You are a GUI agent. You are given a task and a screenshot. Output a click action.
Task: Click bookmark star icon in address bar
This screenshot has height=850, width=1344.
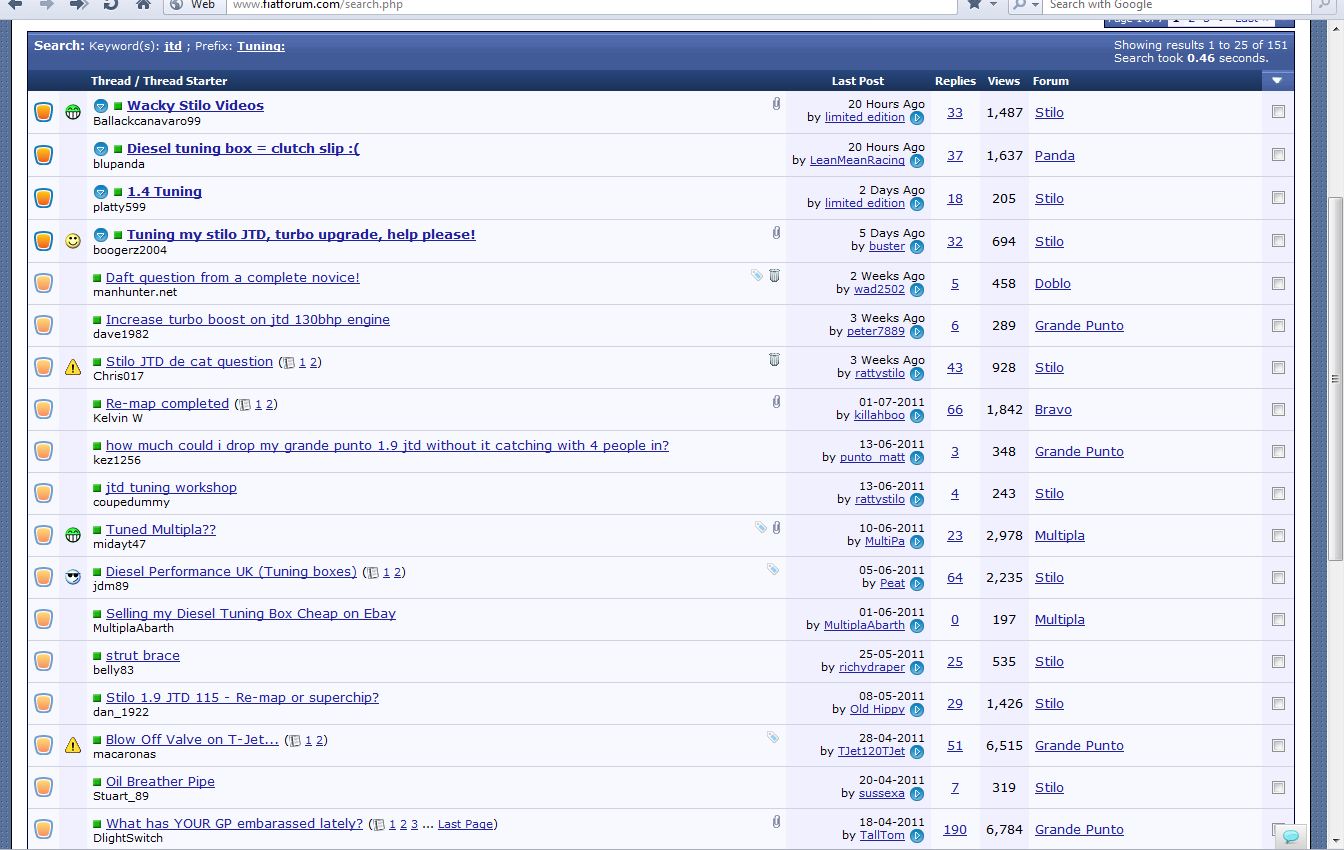(x=975, y=5)
